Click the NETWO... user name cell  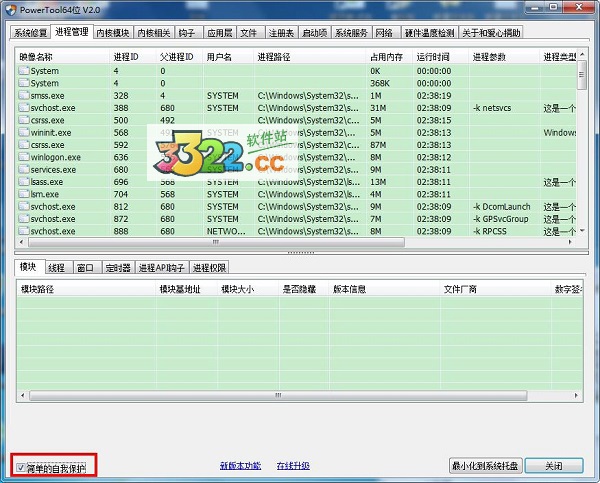226,231
